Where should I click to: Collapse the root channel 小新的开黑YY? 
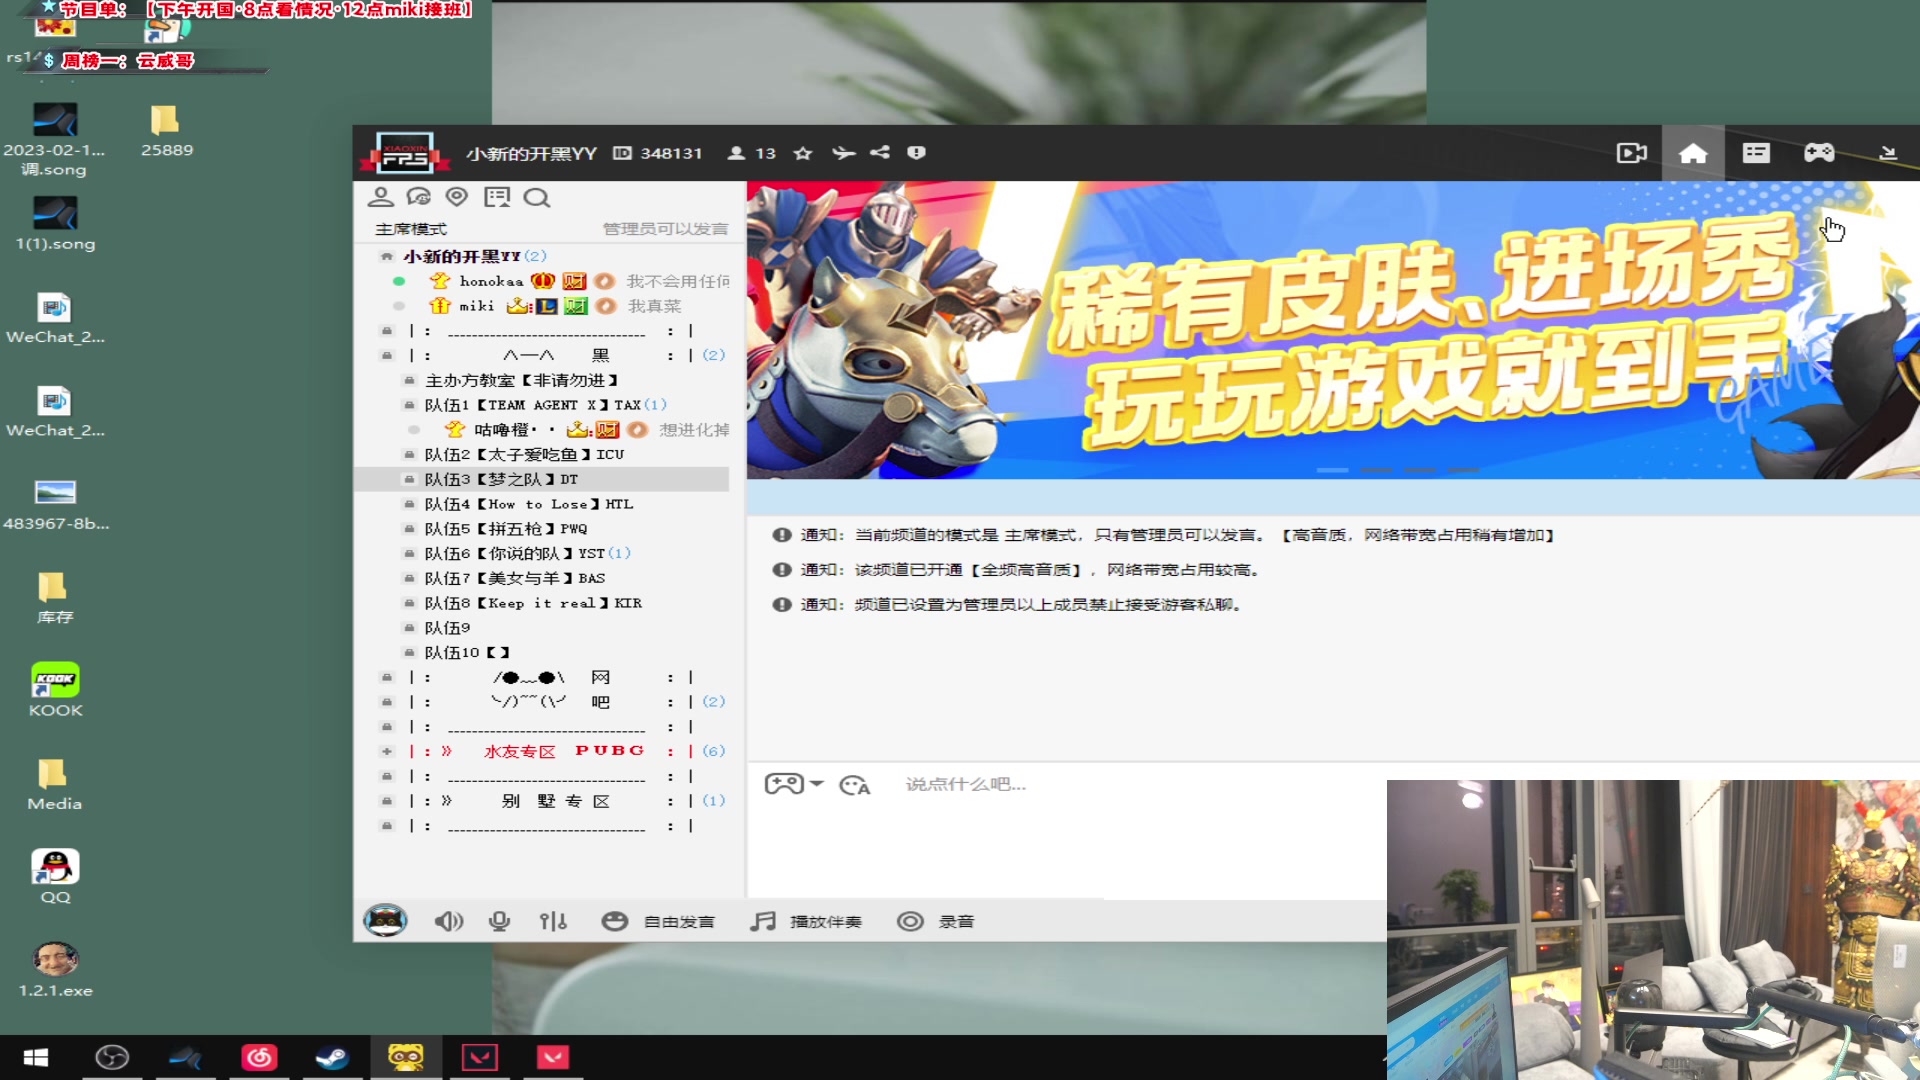[386, 256]
